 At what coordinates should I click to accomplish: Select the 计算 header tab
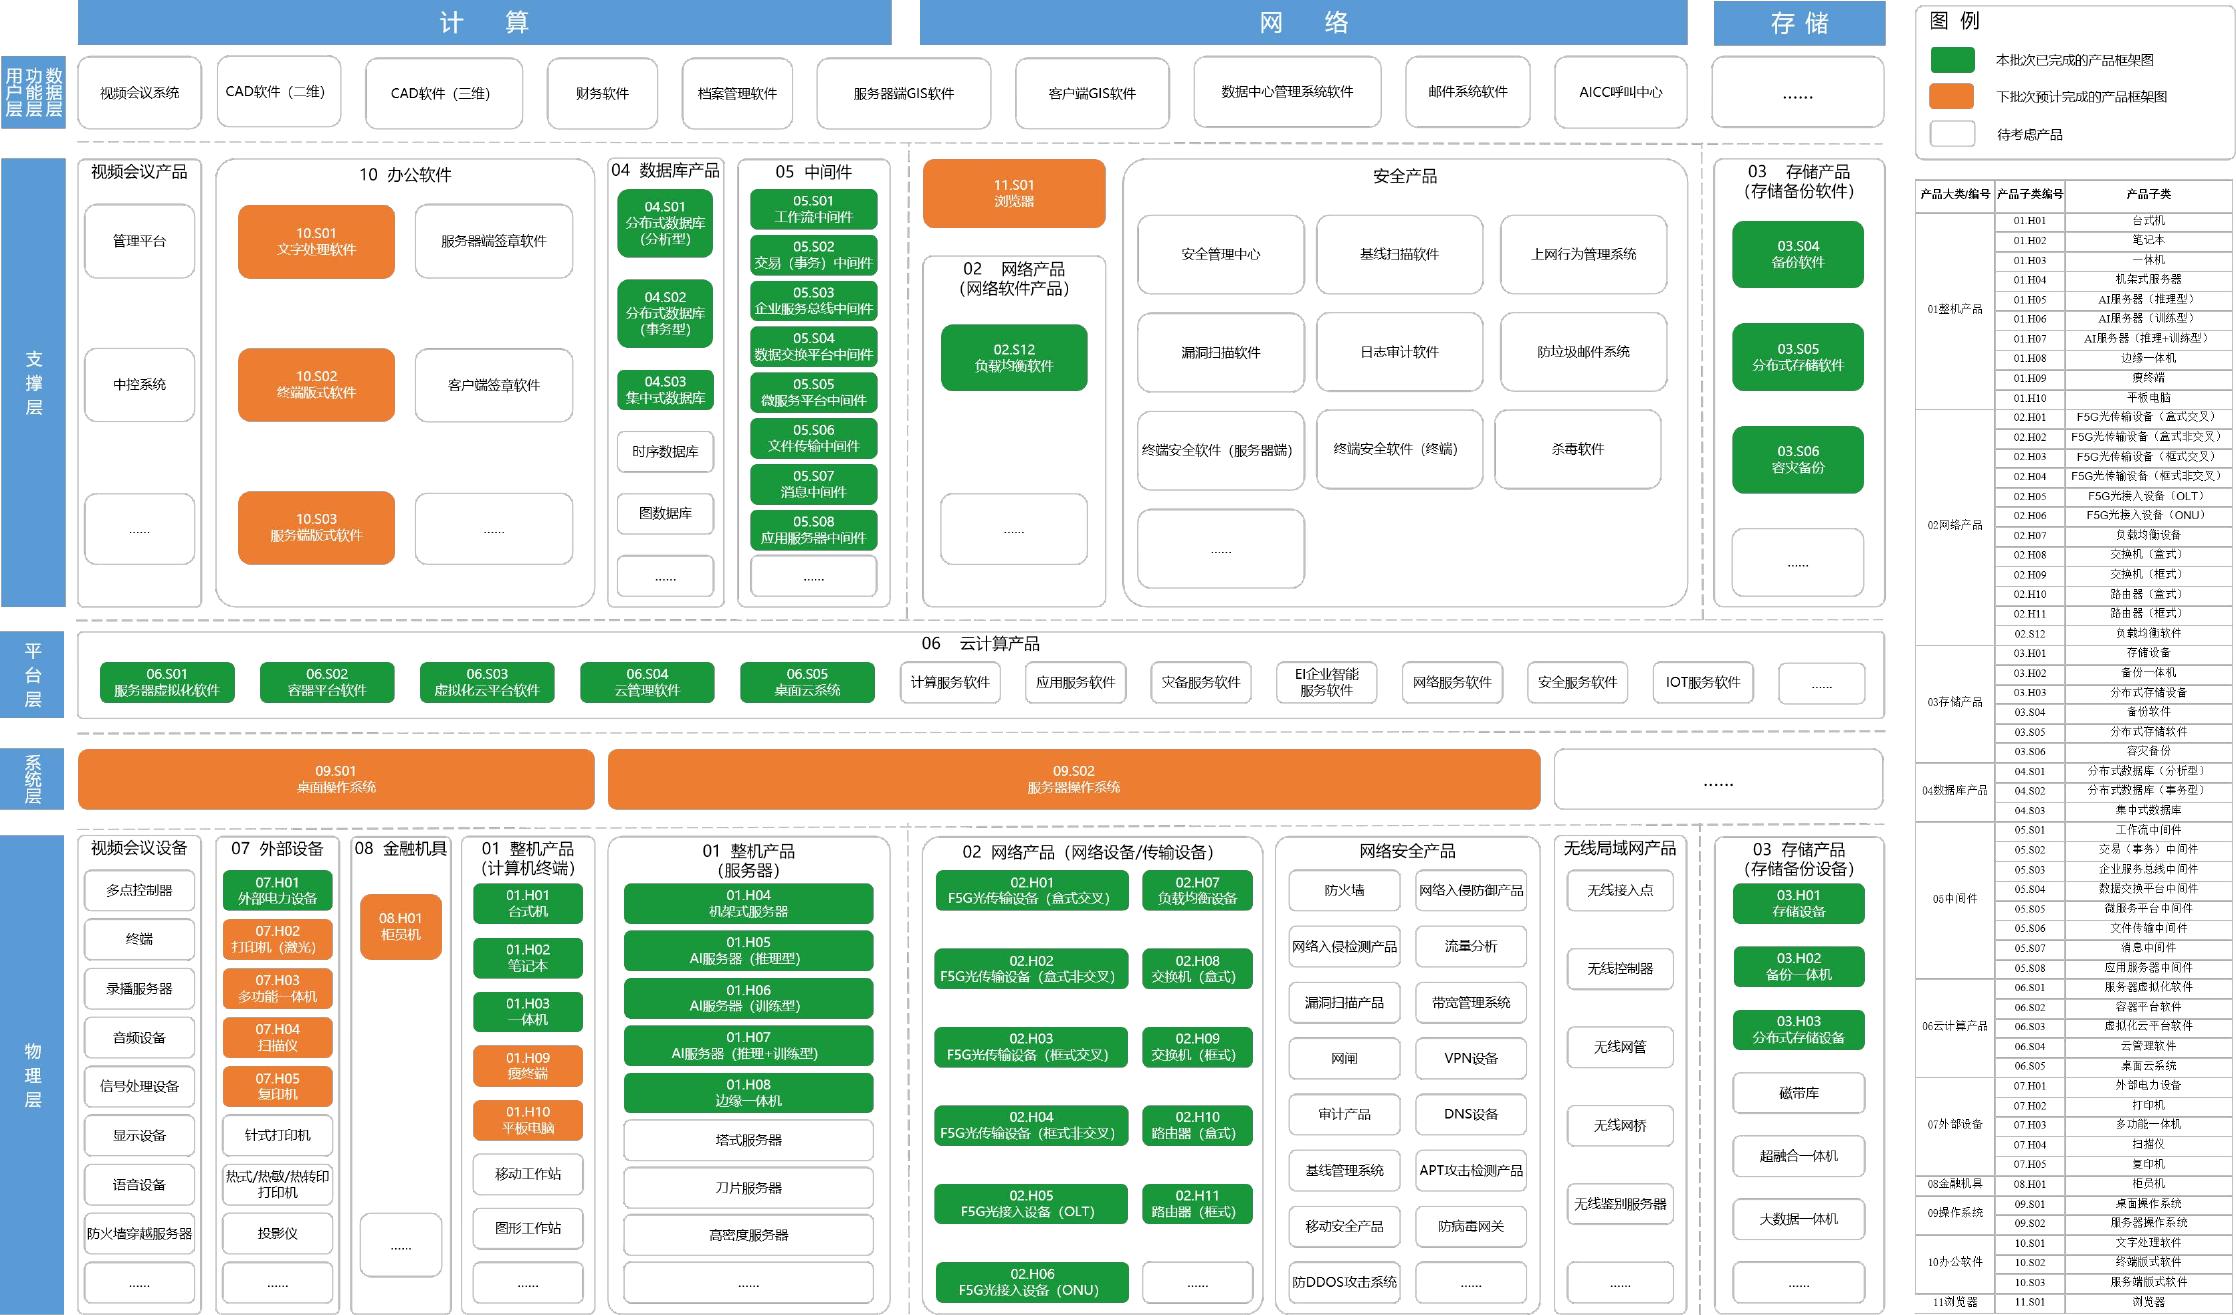coord(484,22)
